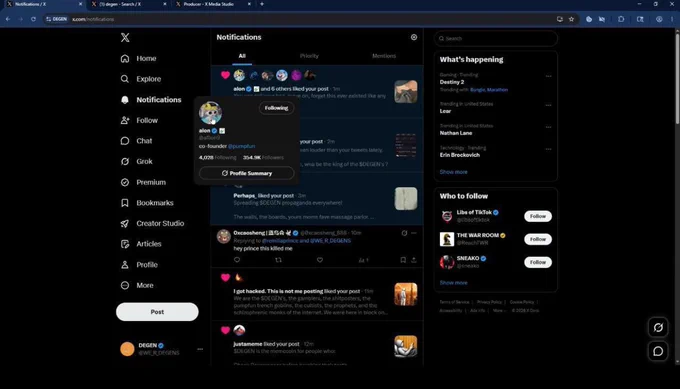Image resolution: width=680 pixels, height=389 pixels.
Task: Open Notifications from sidebar
Action: (x=150, y=100)
